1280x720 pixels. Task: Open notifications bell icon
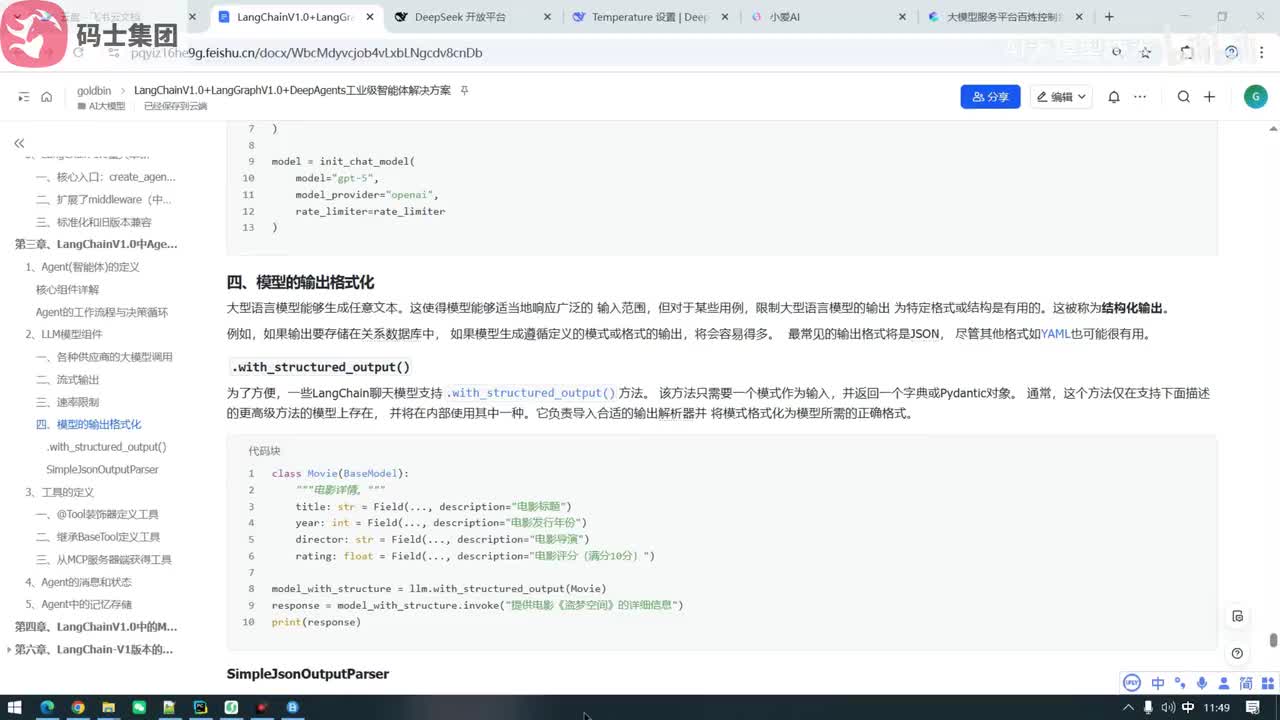(x=1114, y=97)
